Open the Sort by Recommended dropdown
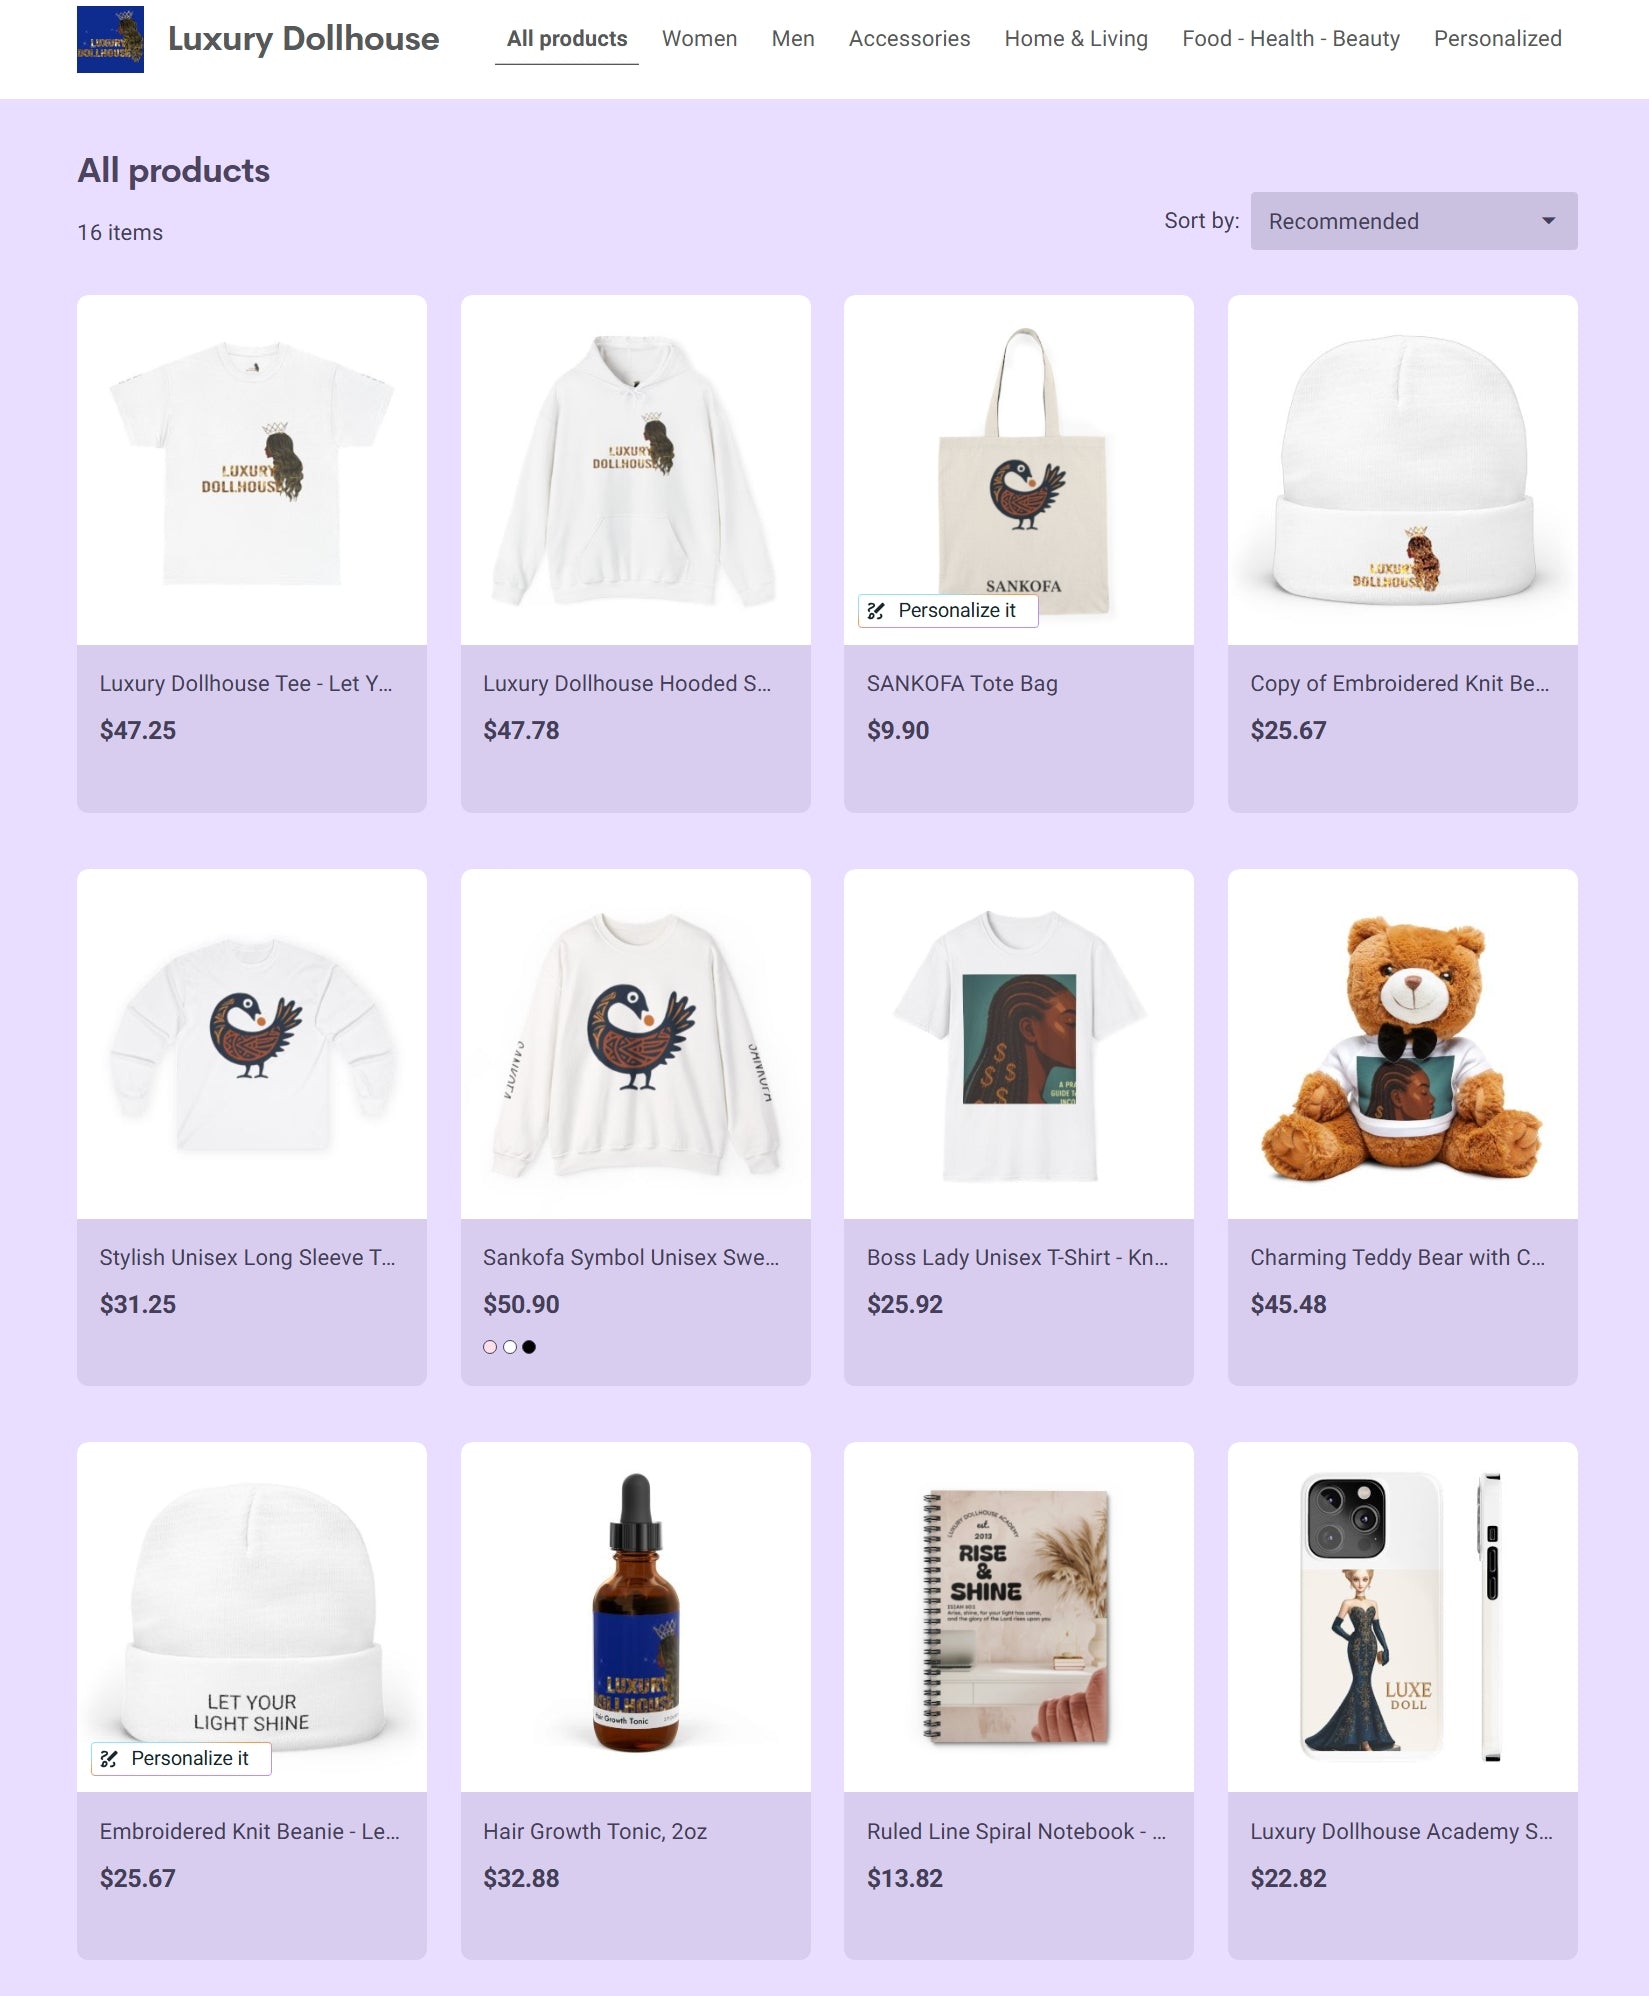Viewport: 1649px width, 1996px height. pos(1413,221)
